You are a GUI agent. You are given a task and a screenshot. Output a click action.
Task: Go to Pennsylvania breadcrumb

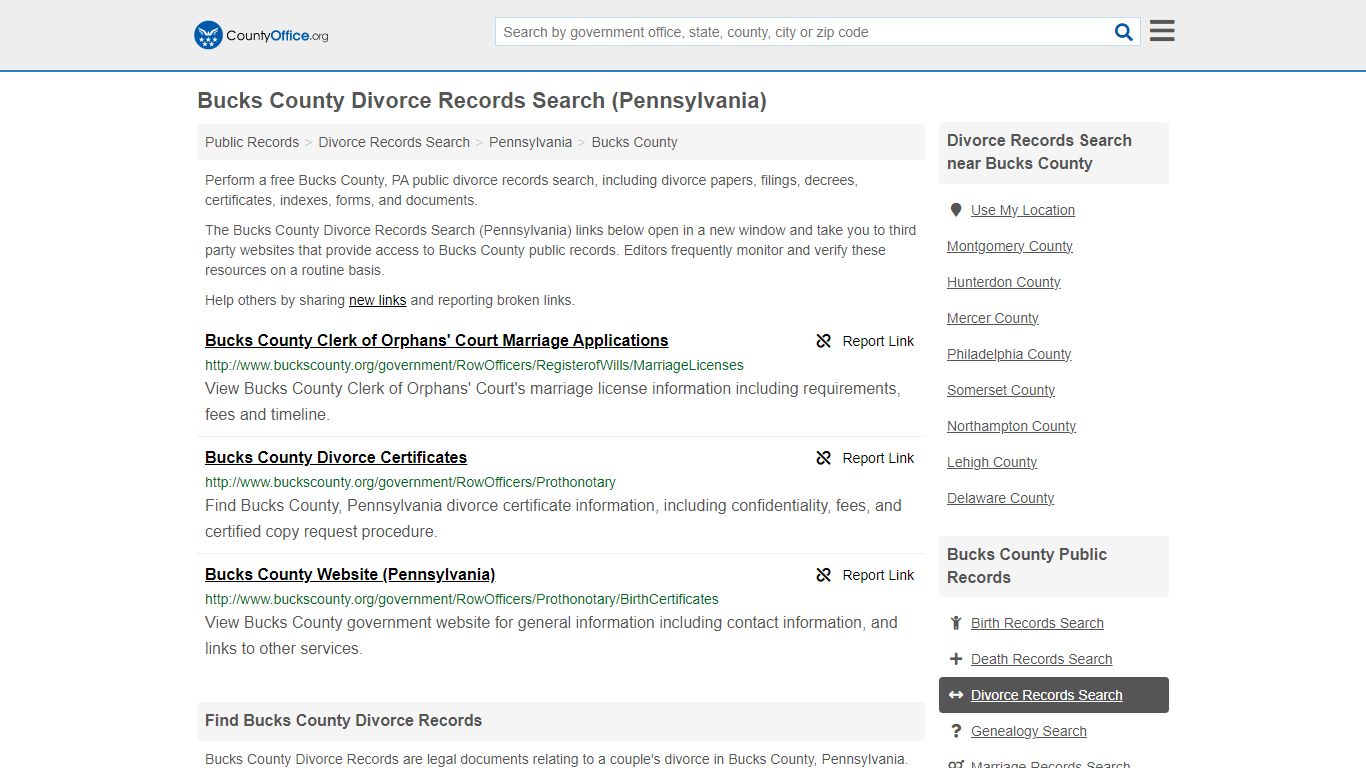pyautogui.click(x=530, y=142)
